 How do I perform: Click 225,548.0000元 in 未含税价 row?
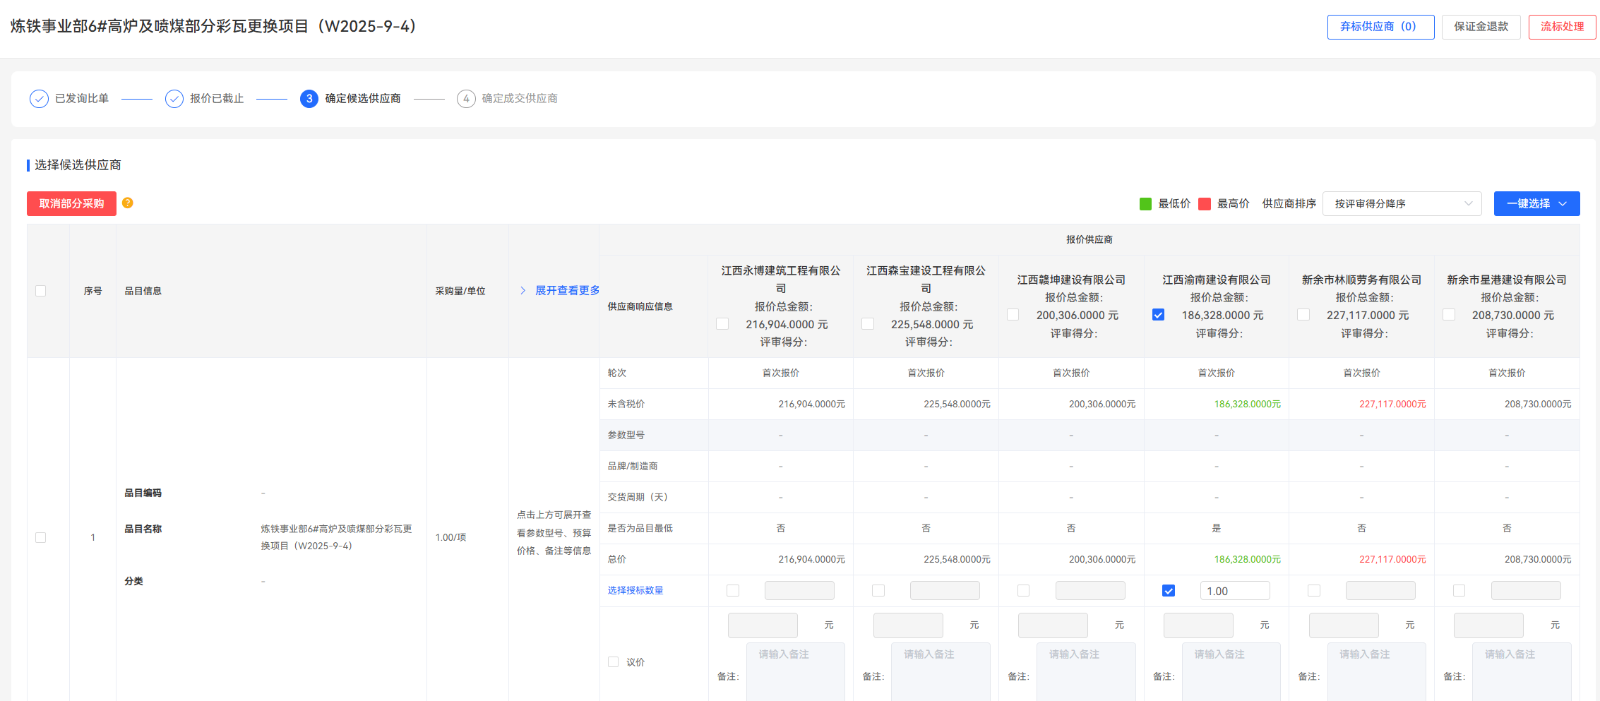[x=957, y=404]
